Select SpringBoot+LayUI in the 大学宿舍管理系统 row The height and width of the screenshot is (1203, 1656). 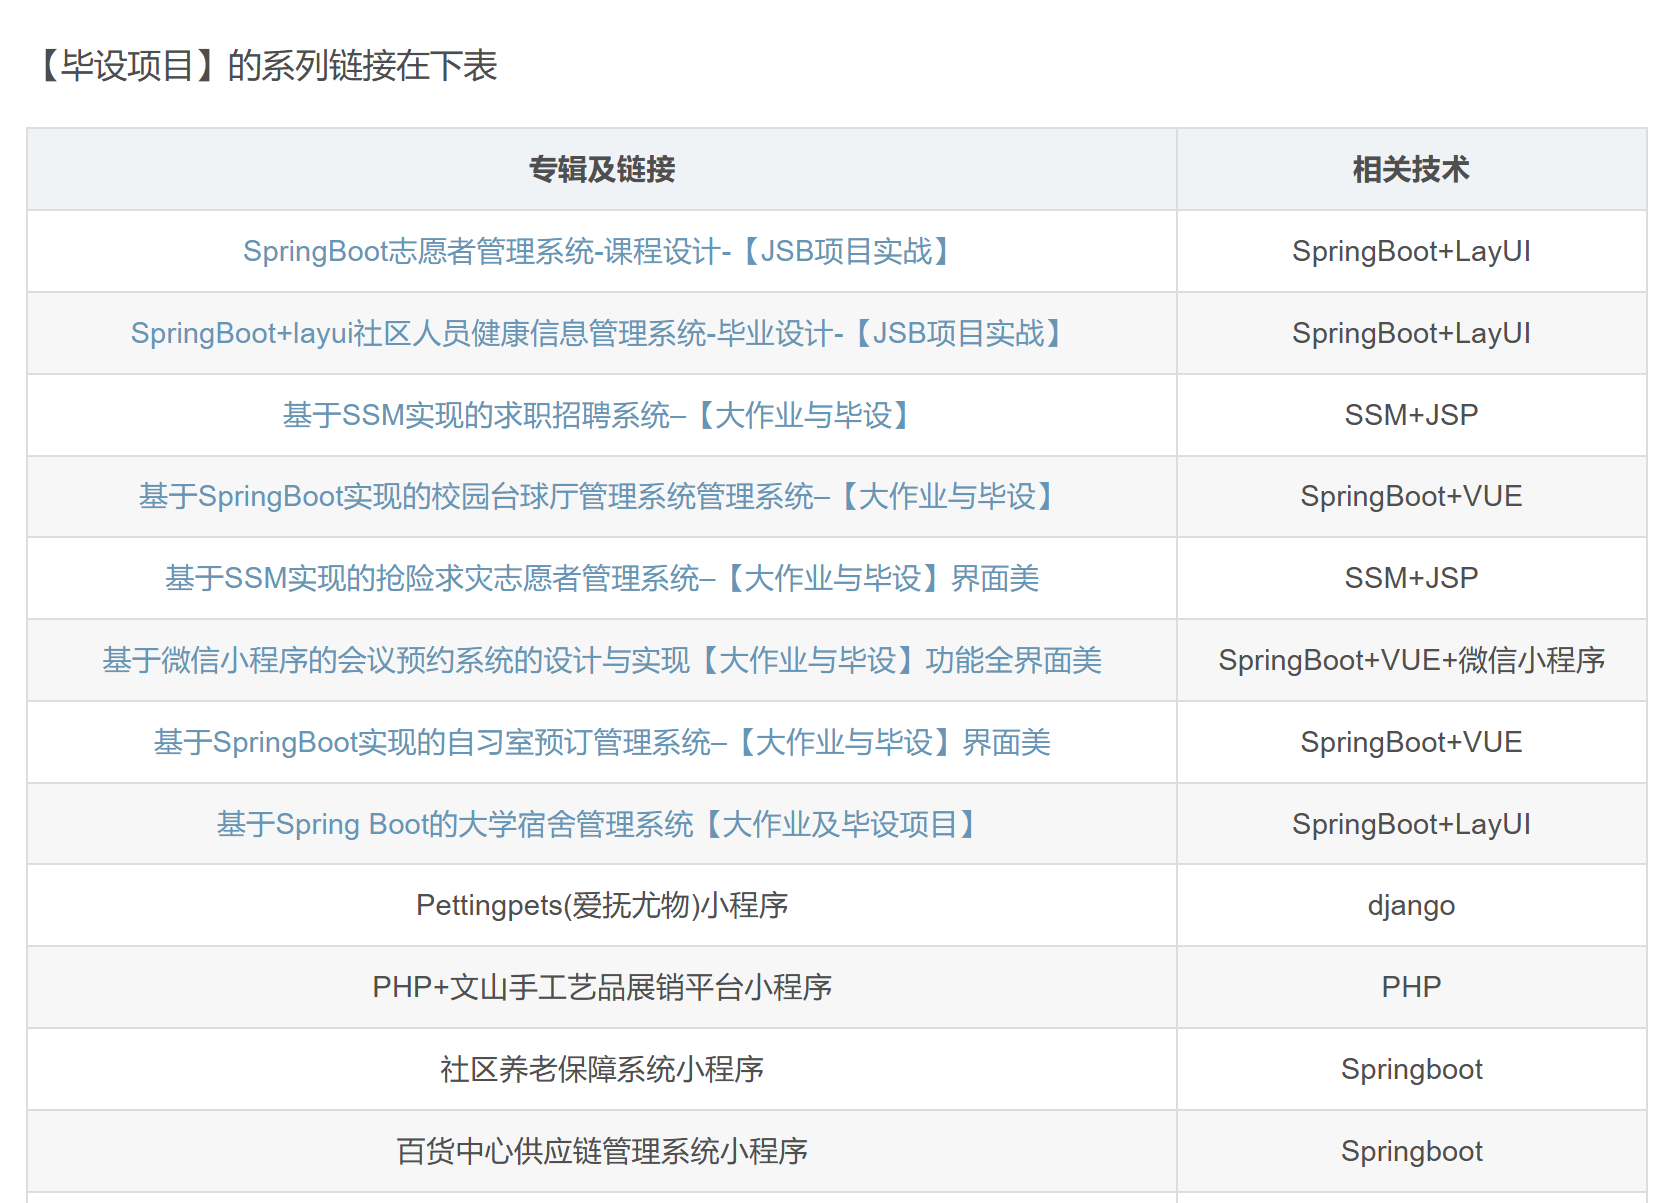(x=1411, y=824)
